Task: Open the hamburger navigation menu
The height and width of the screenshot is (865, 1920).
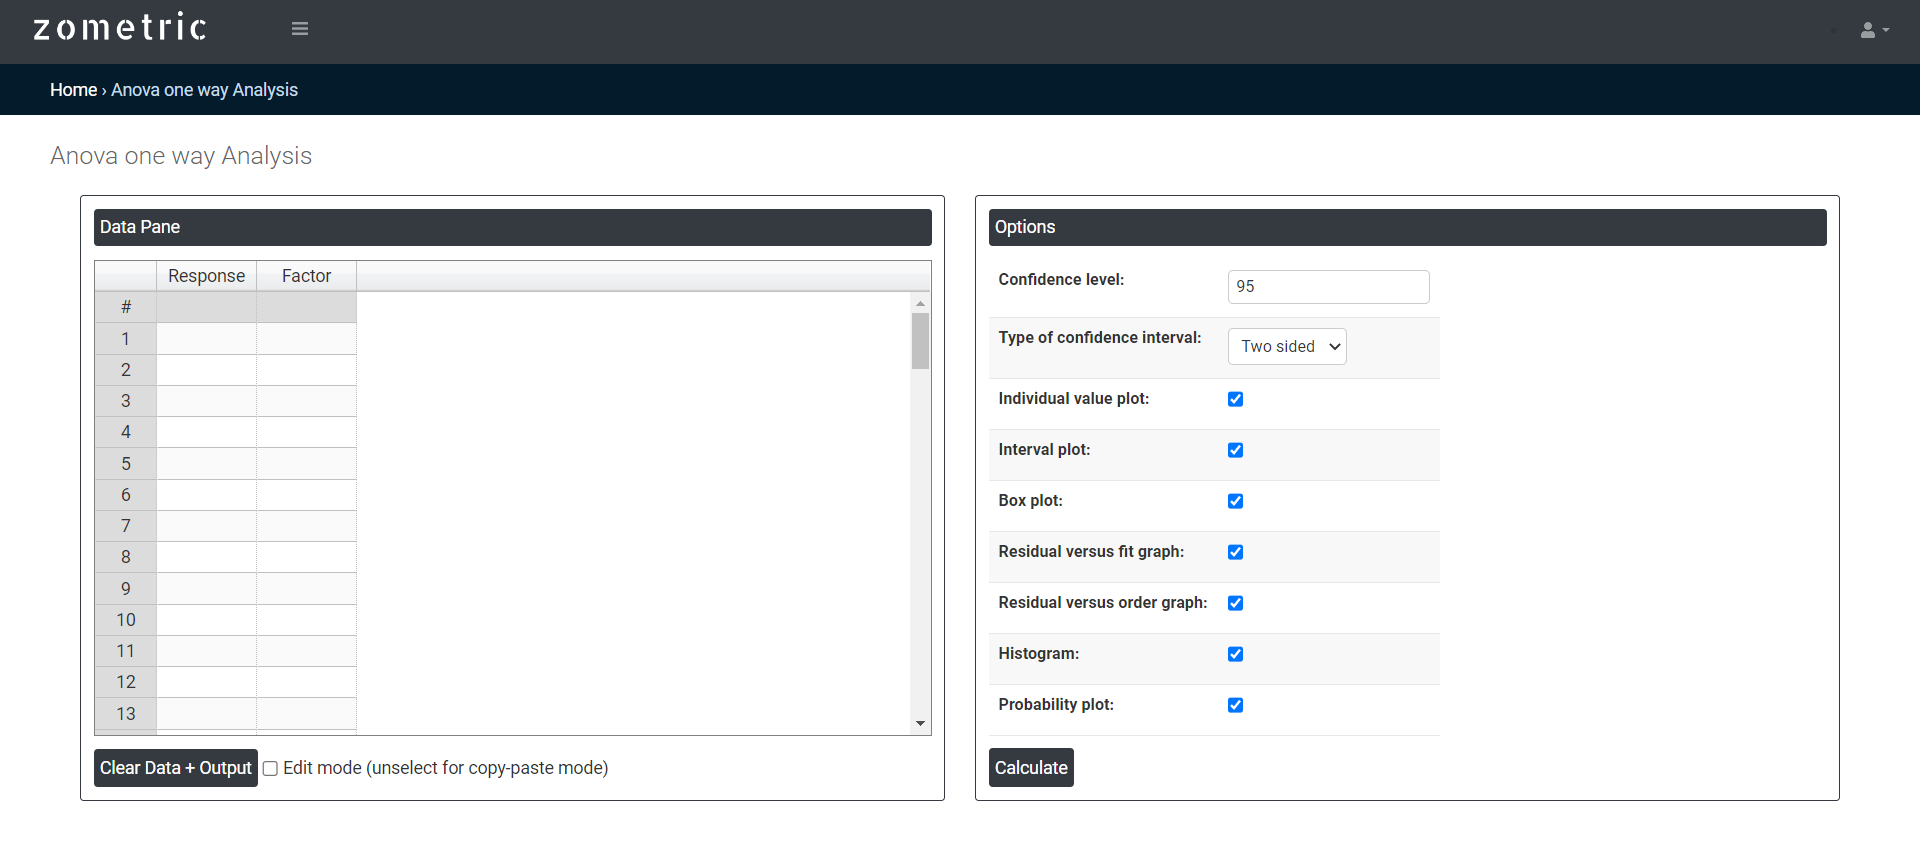Action: 299,29
